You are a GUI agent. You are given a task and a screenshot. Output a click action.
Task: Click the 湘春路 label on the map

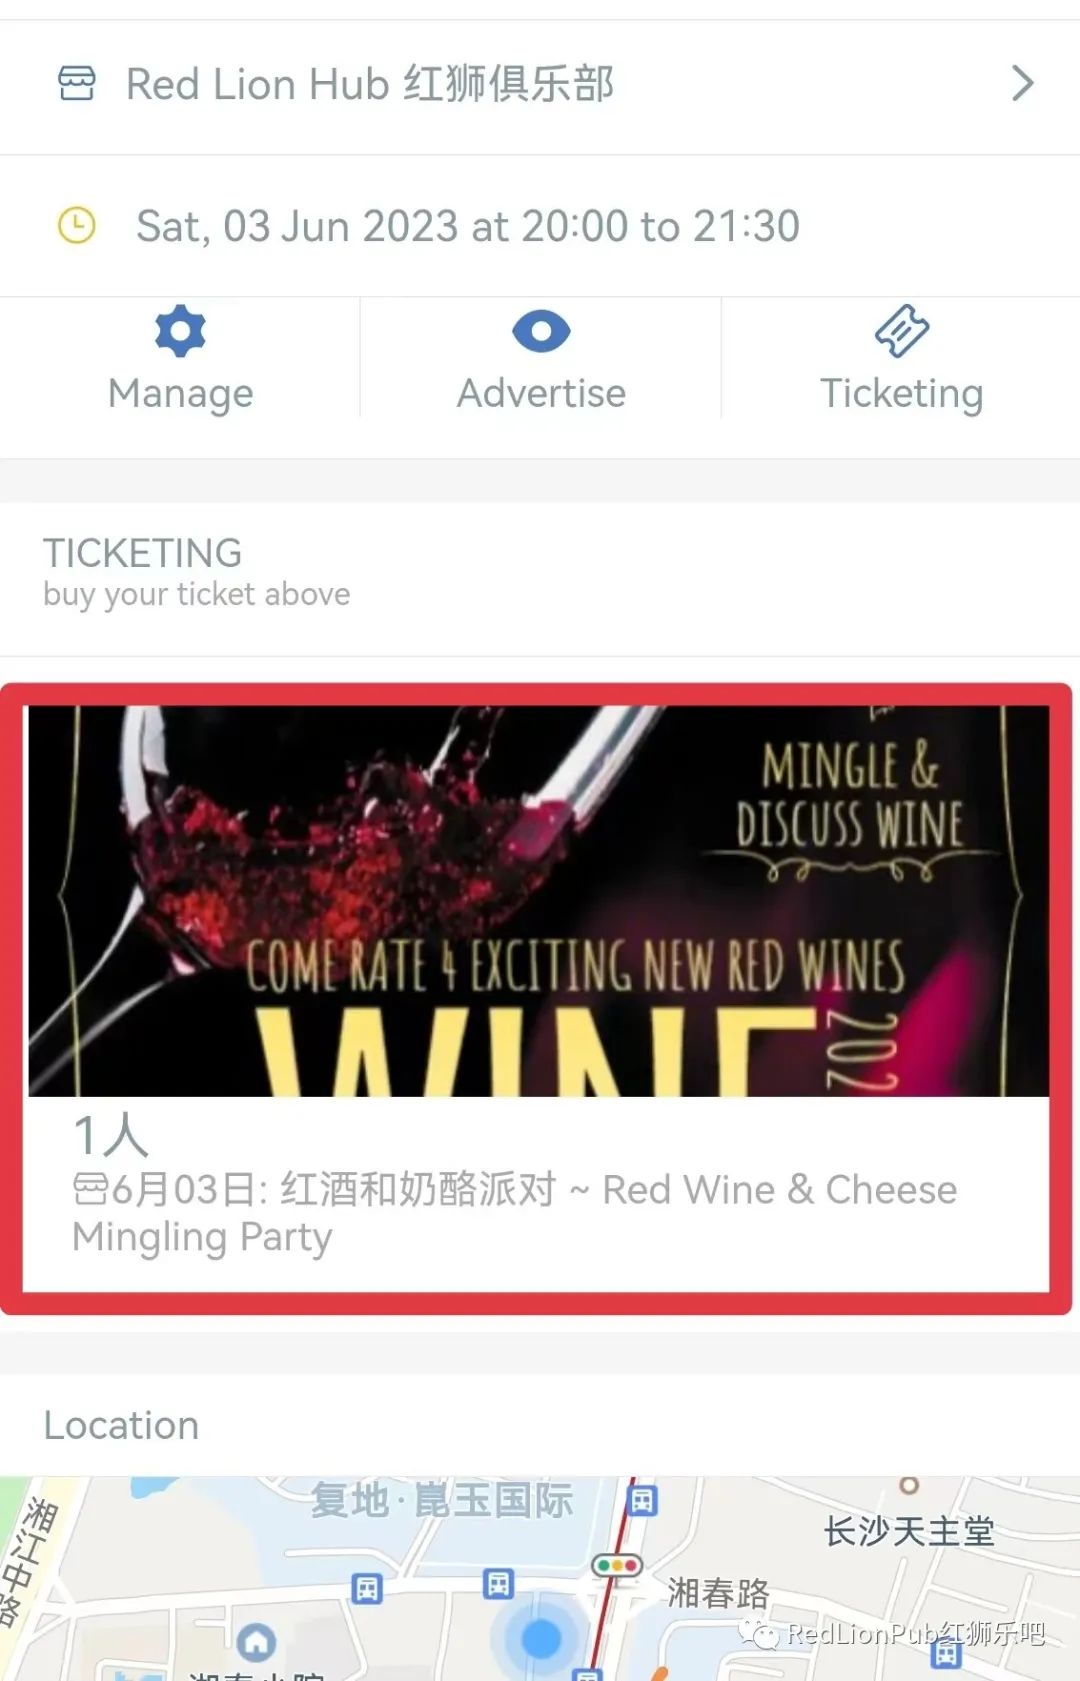click(x=719, y=1593)
